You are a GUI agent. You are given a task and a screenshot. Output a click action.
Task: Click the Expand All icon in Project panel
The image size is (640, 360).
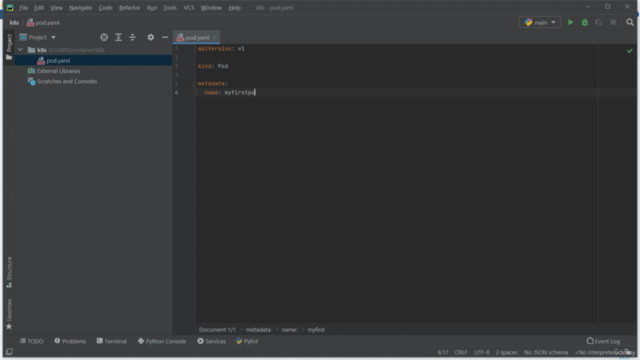point(118,37)
